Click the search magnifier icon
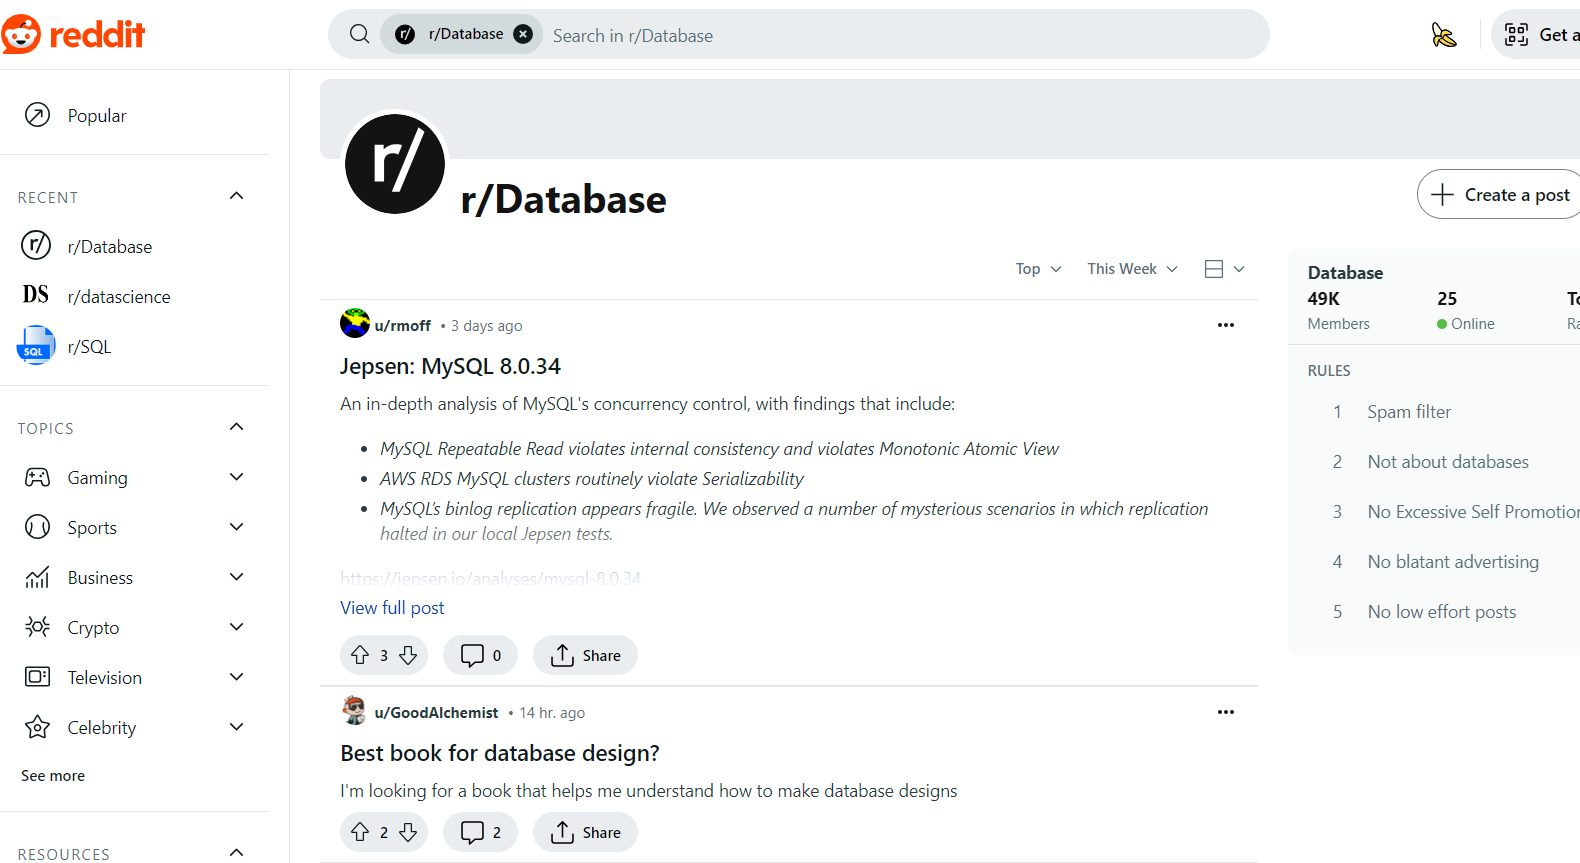 (360, 34)
